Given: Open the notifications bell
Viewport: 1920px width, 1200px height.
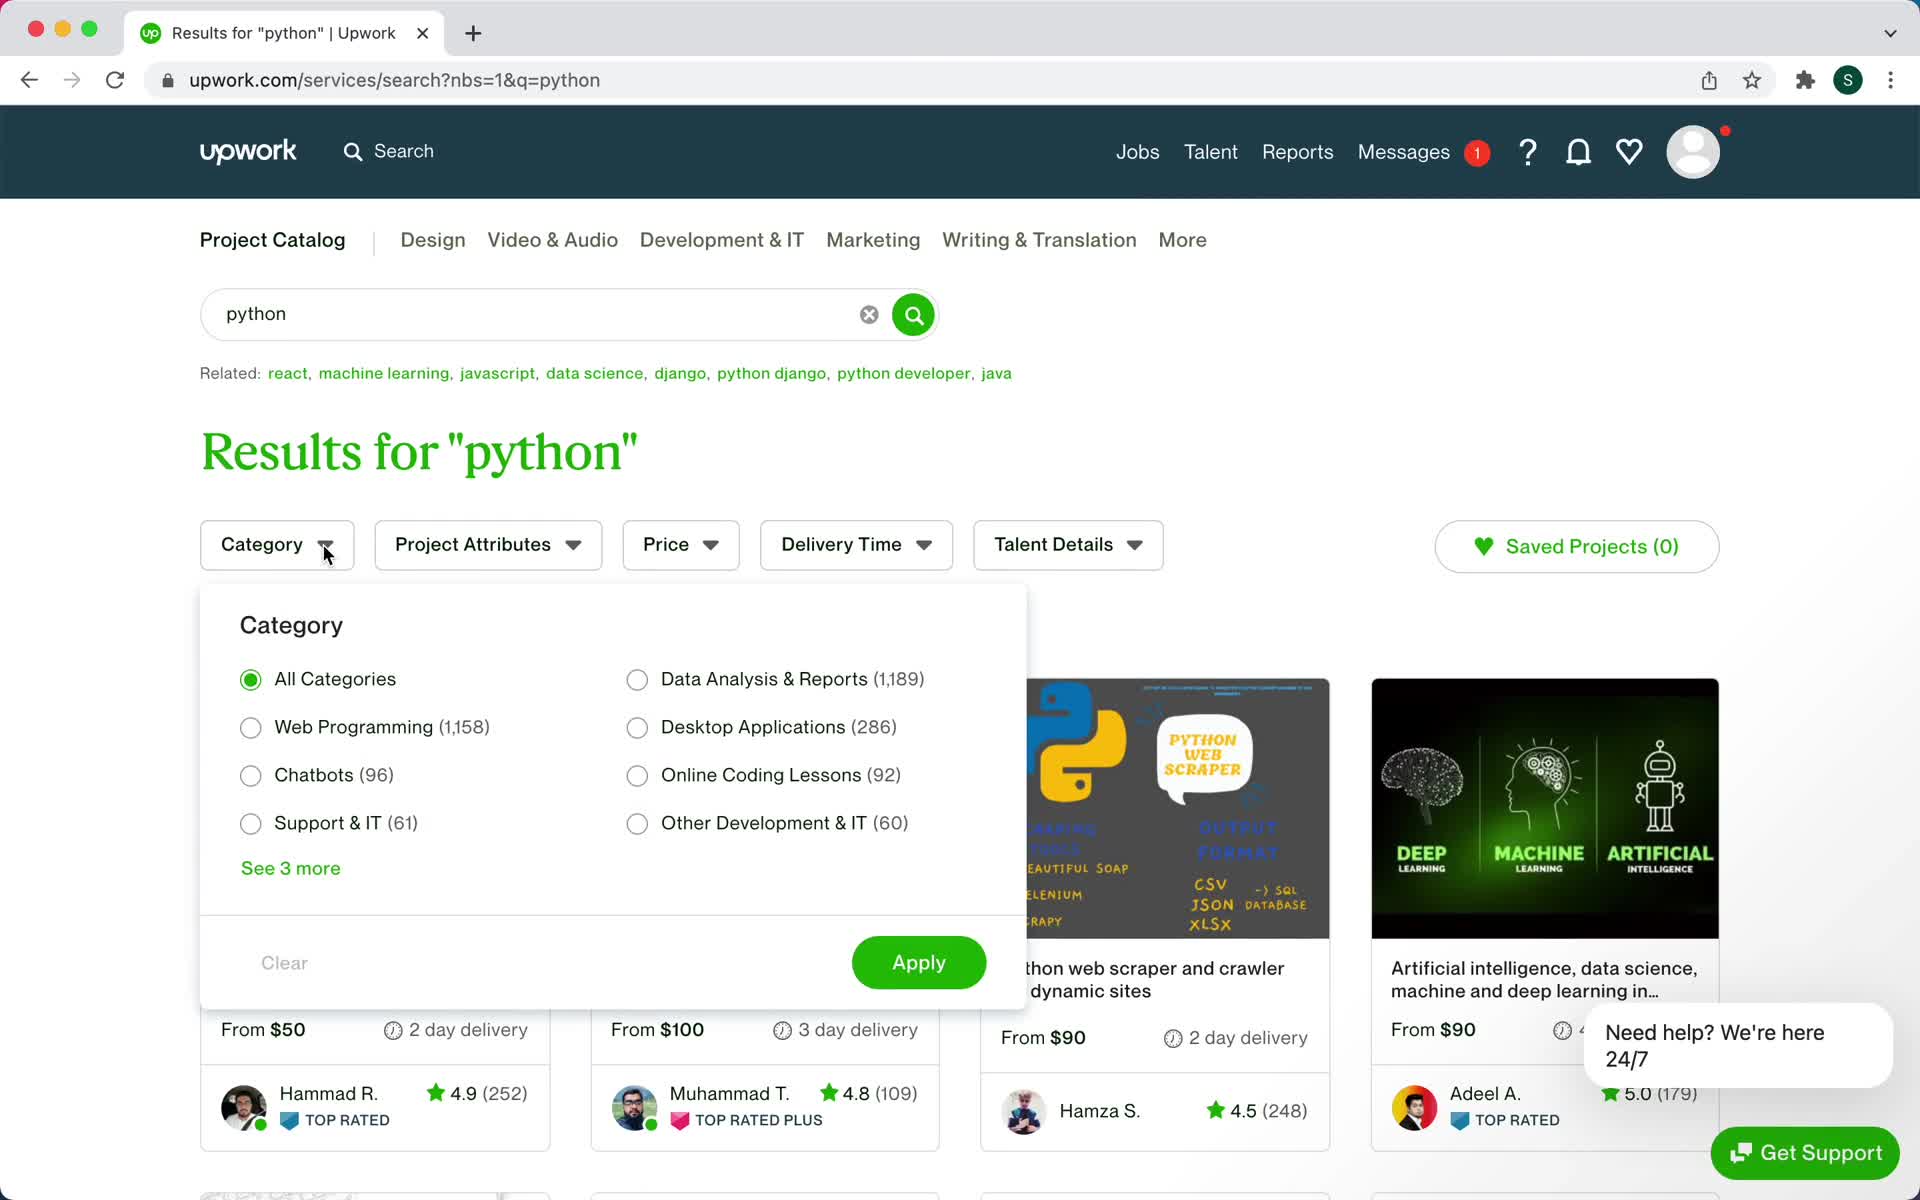Looking at the screenshot, I should pos(1578,152).
